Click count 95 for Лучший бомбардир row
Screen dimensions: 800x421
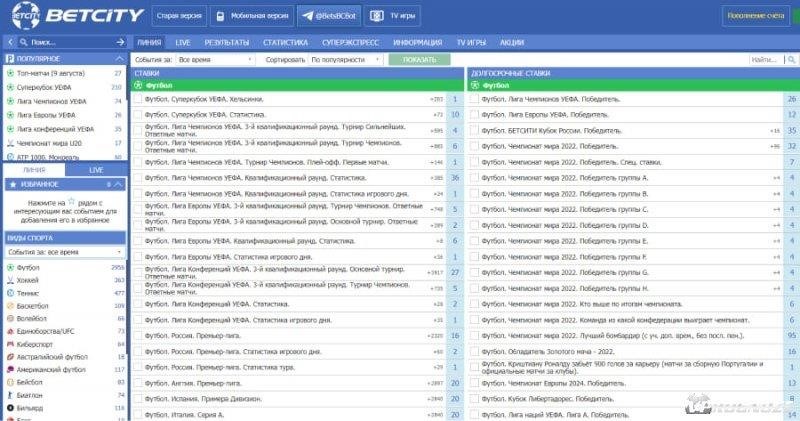791,336
